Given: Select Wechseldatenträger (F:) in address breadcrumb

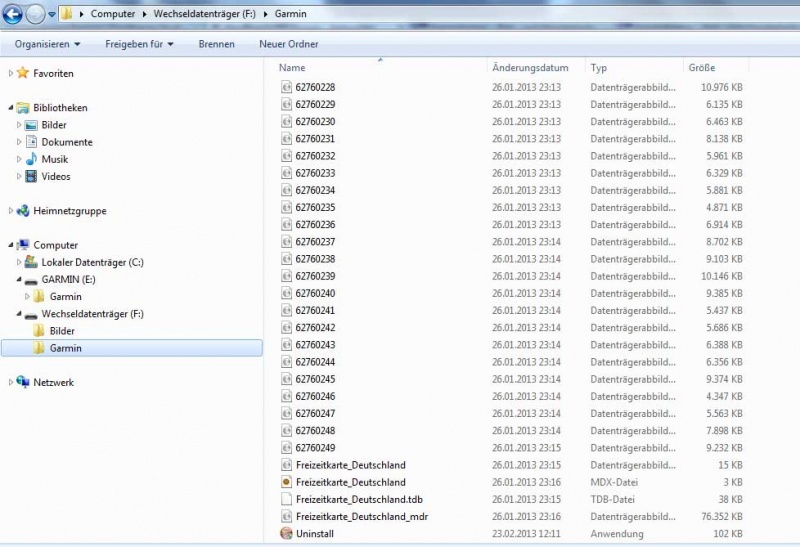Looking at the screenshot, I should tap(205, 14).
